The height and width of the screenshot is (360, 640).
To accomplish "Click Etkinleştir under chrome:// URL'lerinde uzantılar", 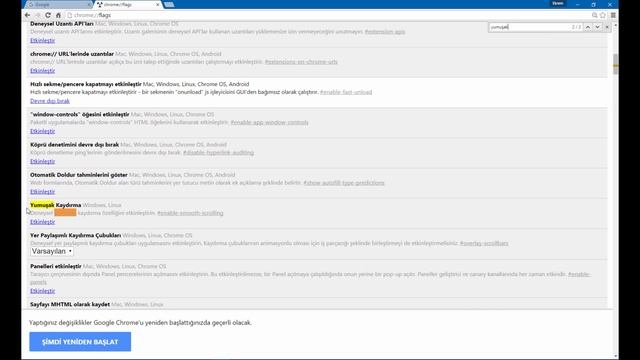I will (x=42, y=71).
